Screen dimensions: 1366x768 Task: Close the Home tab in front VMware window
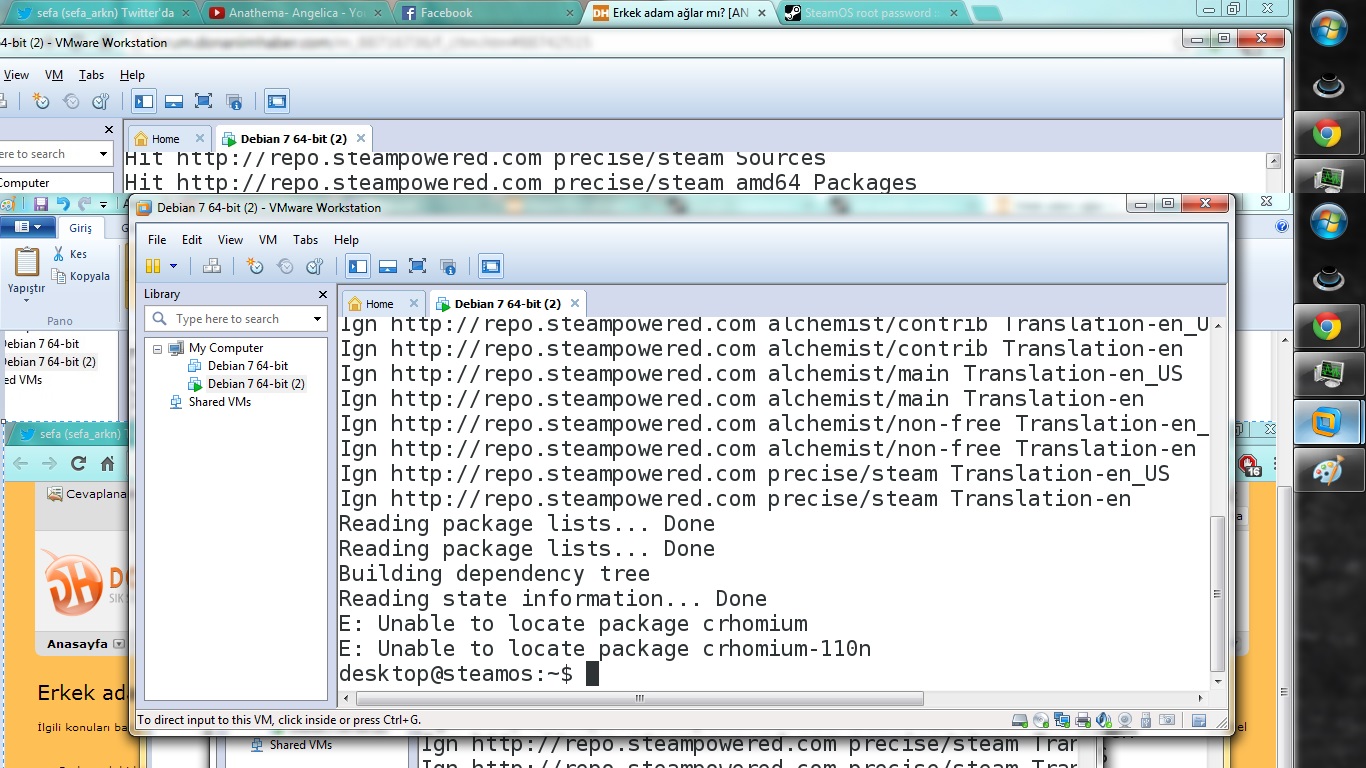(x=412, y=304)
